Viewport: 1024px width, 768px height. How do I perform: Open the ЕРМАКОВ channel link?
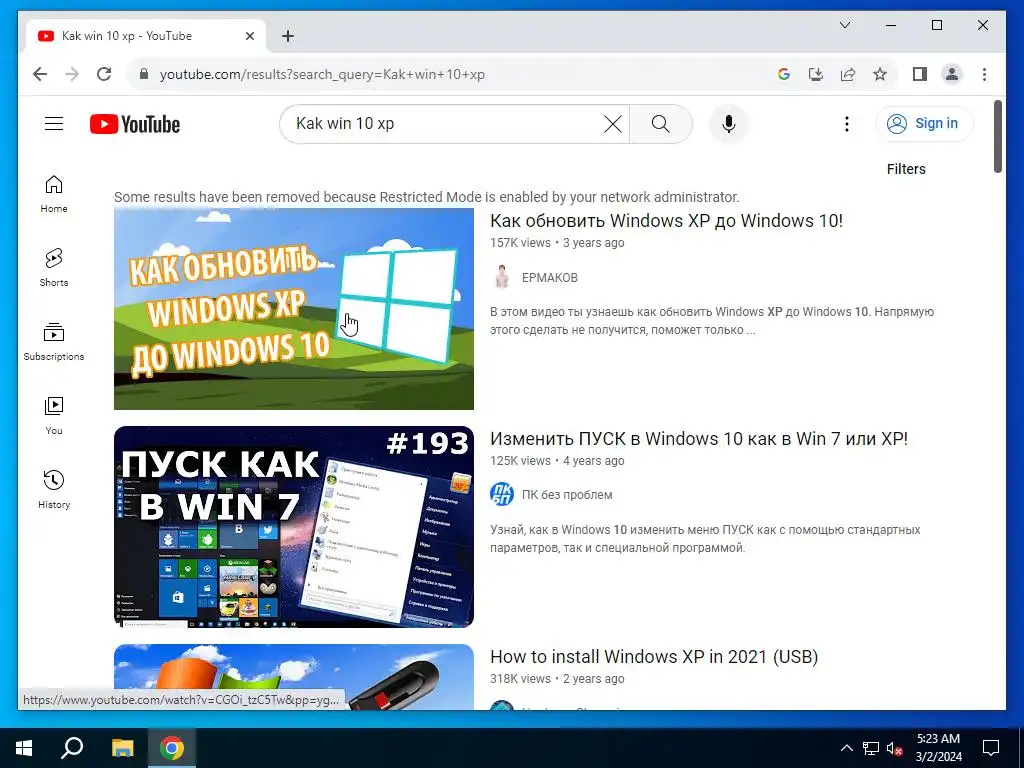549,278
